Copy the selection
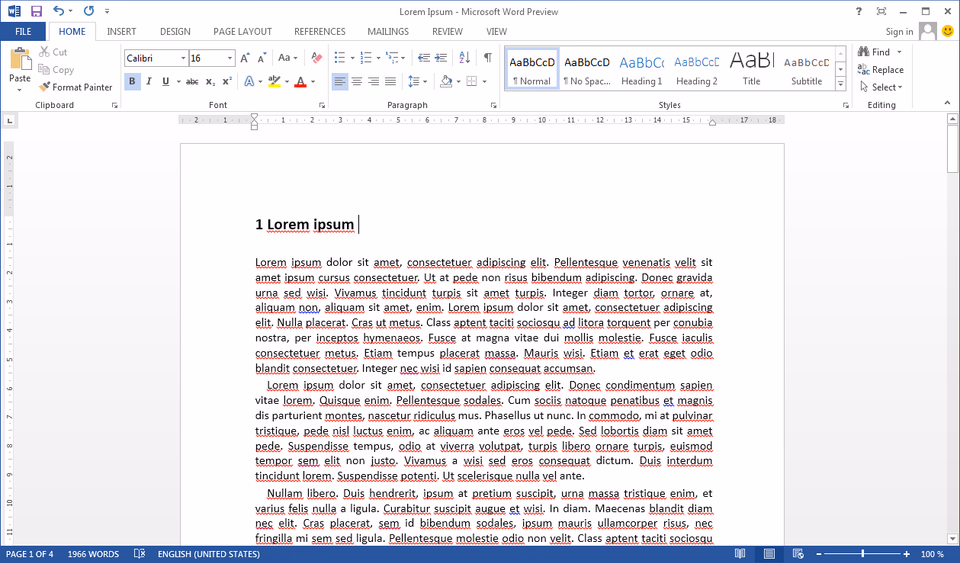Viewport: 960px width, 563px height. 56,70
